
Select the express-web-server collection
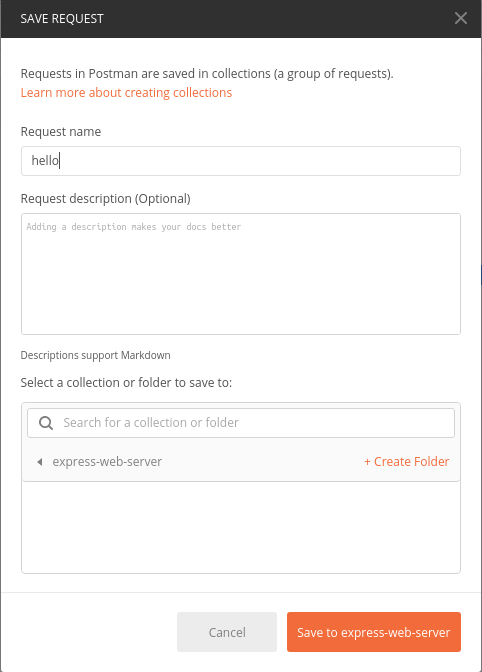point(107,462)
